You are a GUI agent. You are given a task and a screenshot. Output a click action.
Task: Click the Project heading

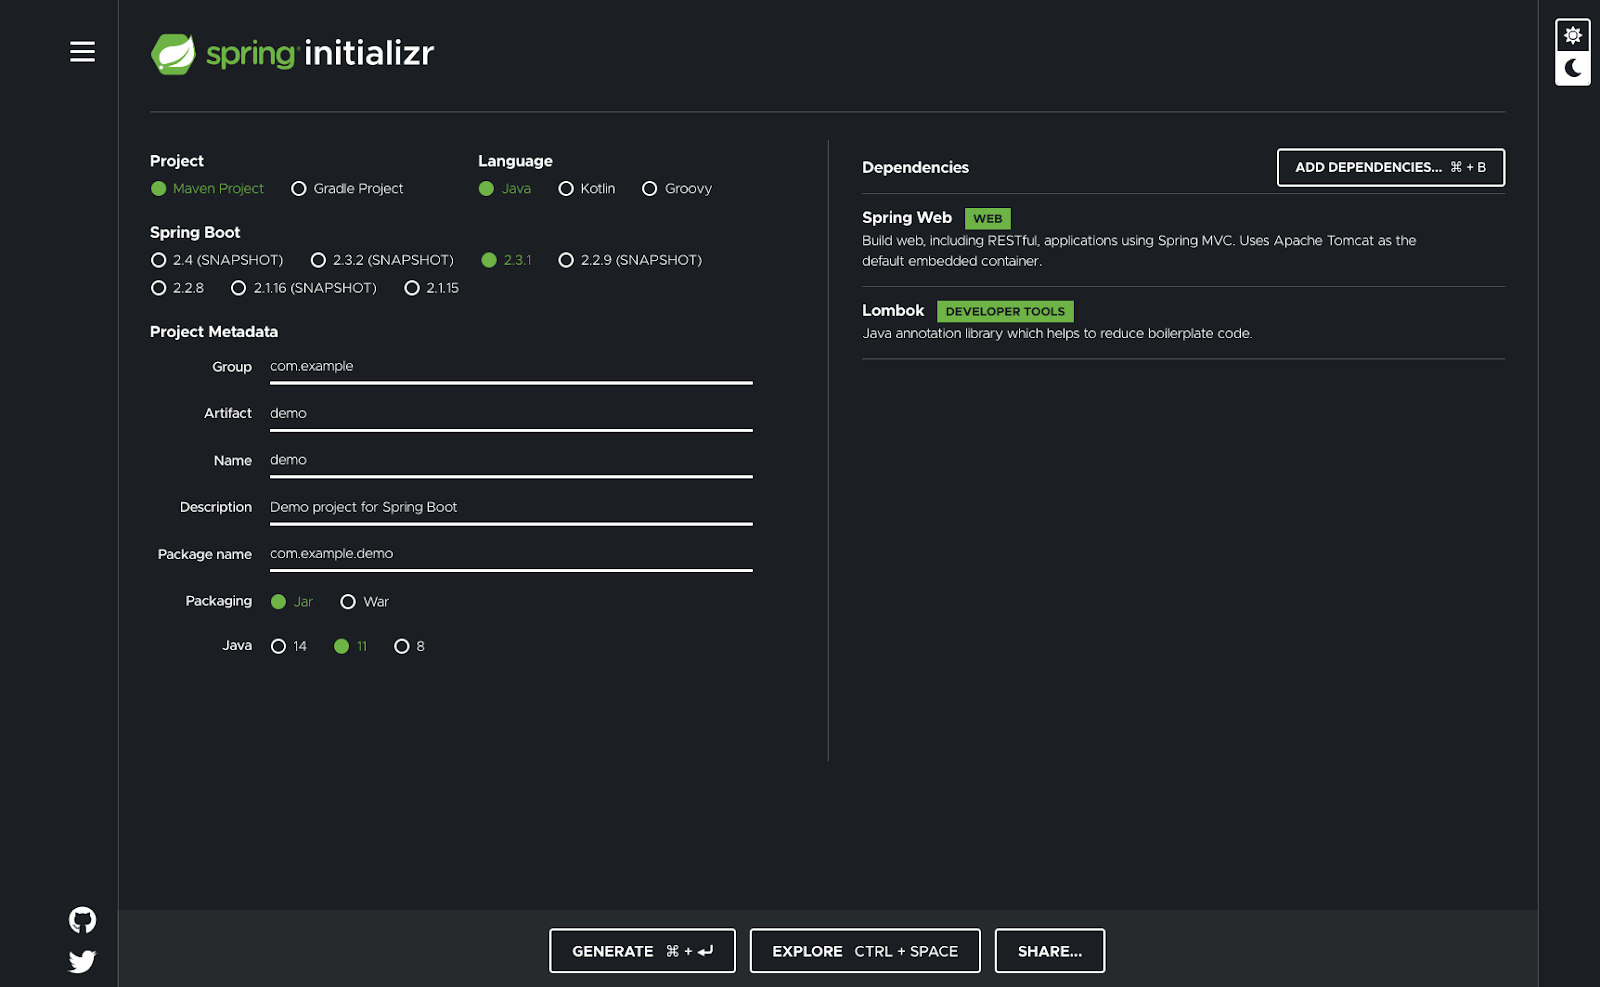pos(177,161)
